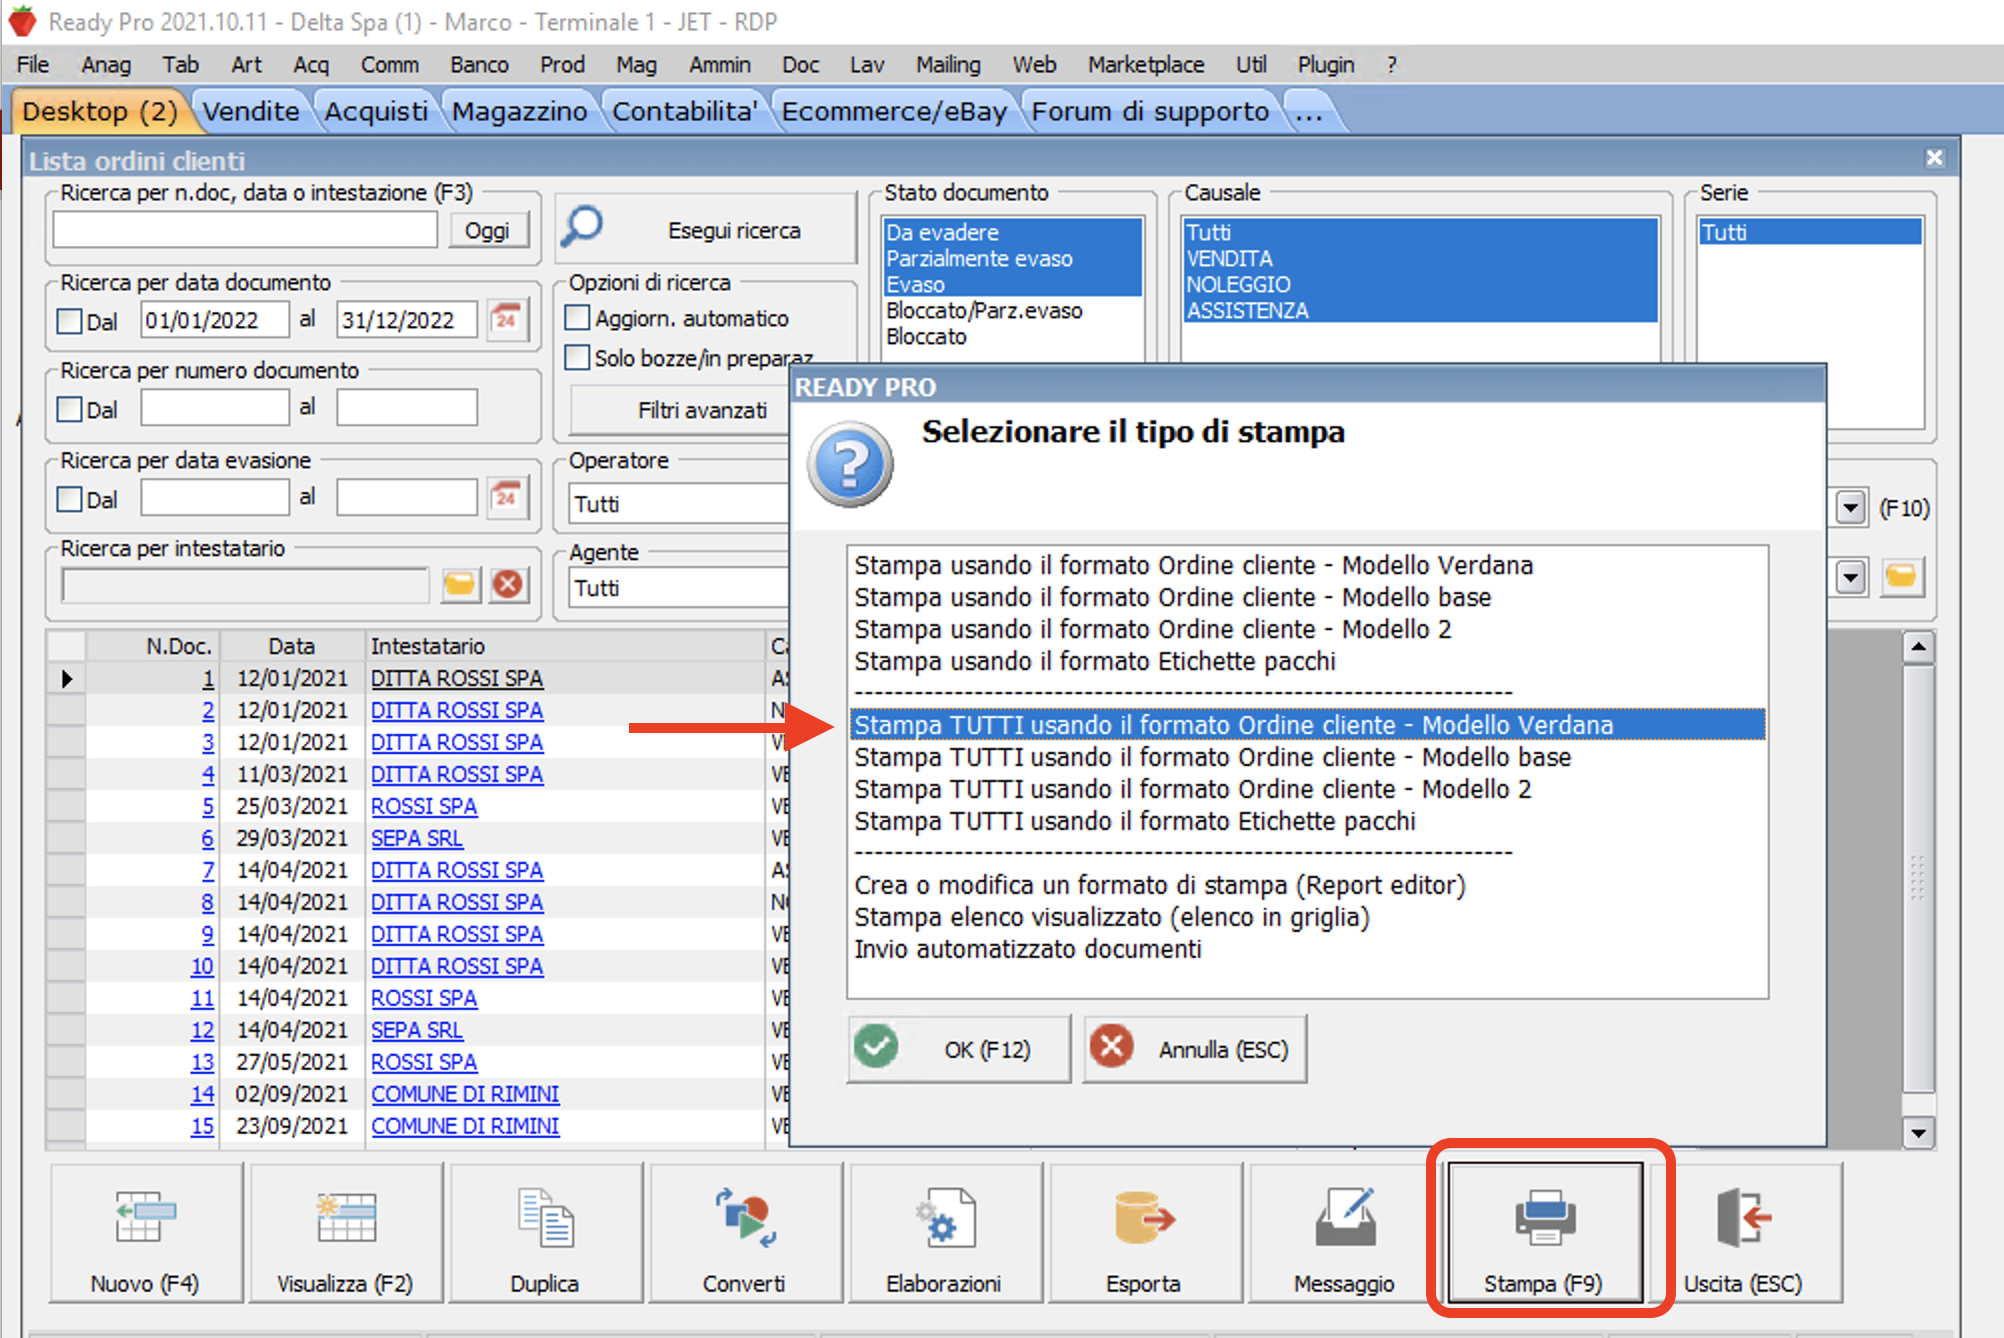Switch to the Contabilita' tab
The image size is (2004, 1338).
tap(684, 111)
